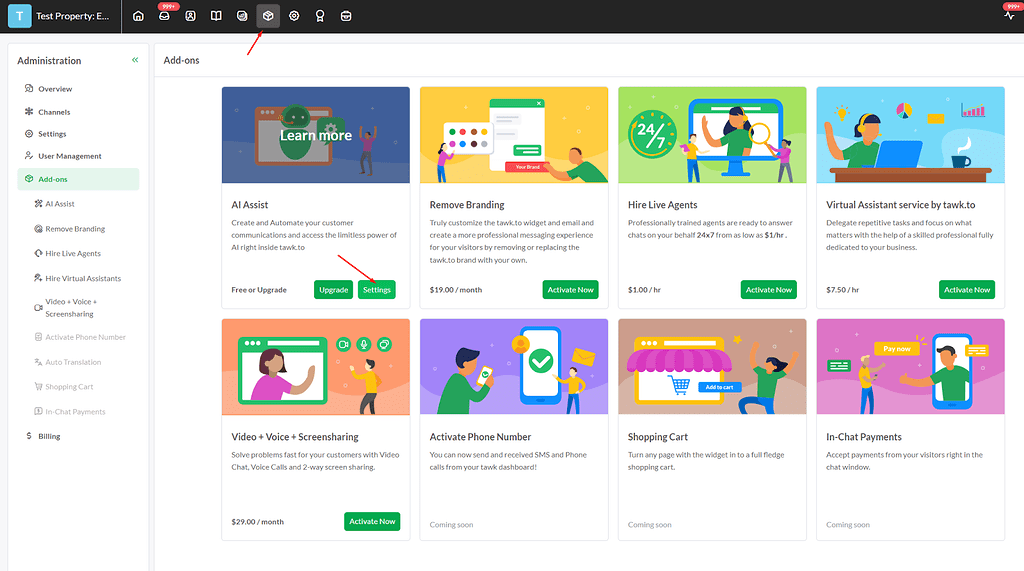This screenshot has width=1024, height=571.
Task: Open the inbox icon with 999+ badge
Action: (x=164, y=16)
